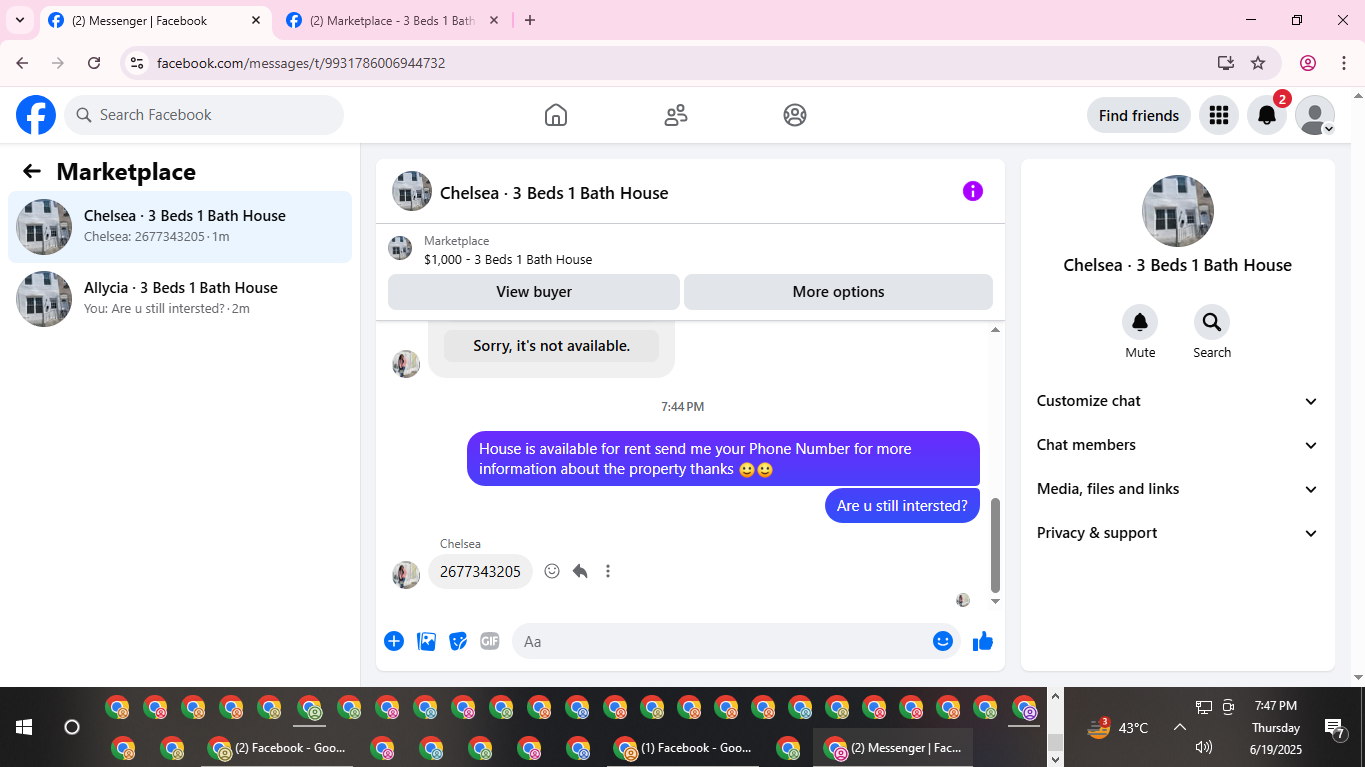This screenshot has height=767, width=1365.
Task: Expand the Privacy & support section
Action: (1178, 533)
